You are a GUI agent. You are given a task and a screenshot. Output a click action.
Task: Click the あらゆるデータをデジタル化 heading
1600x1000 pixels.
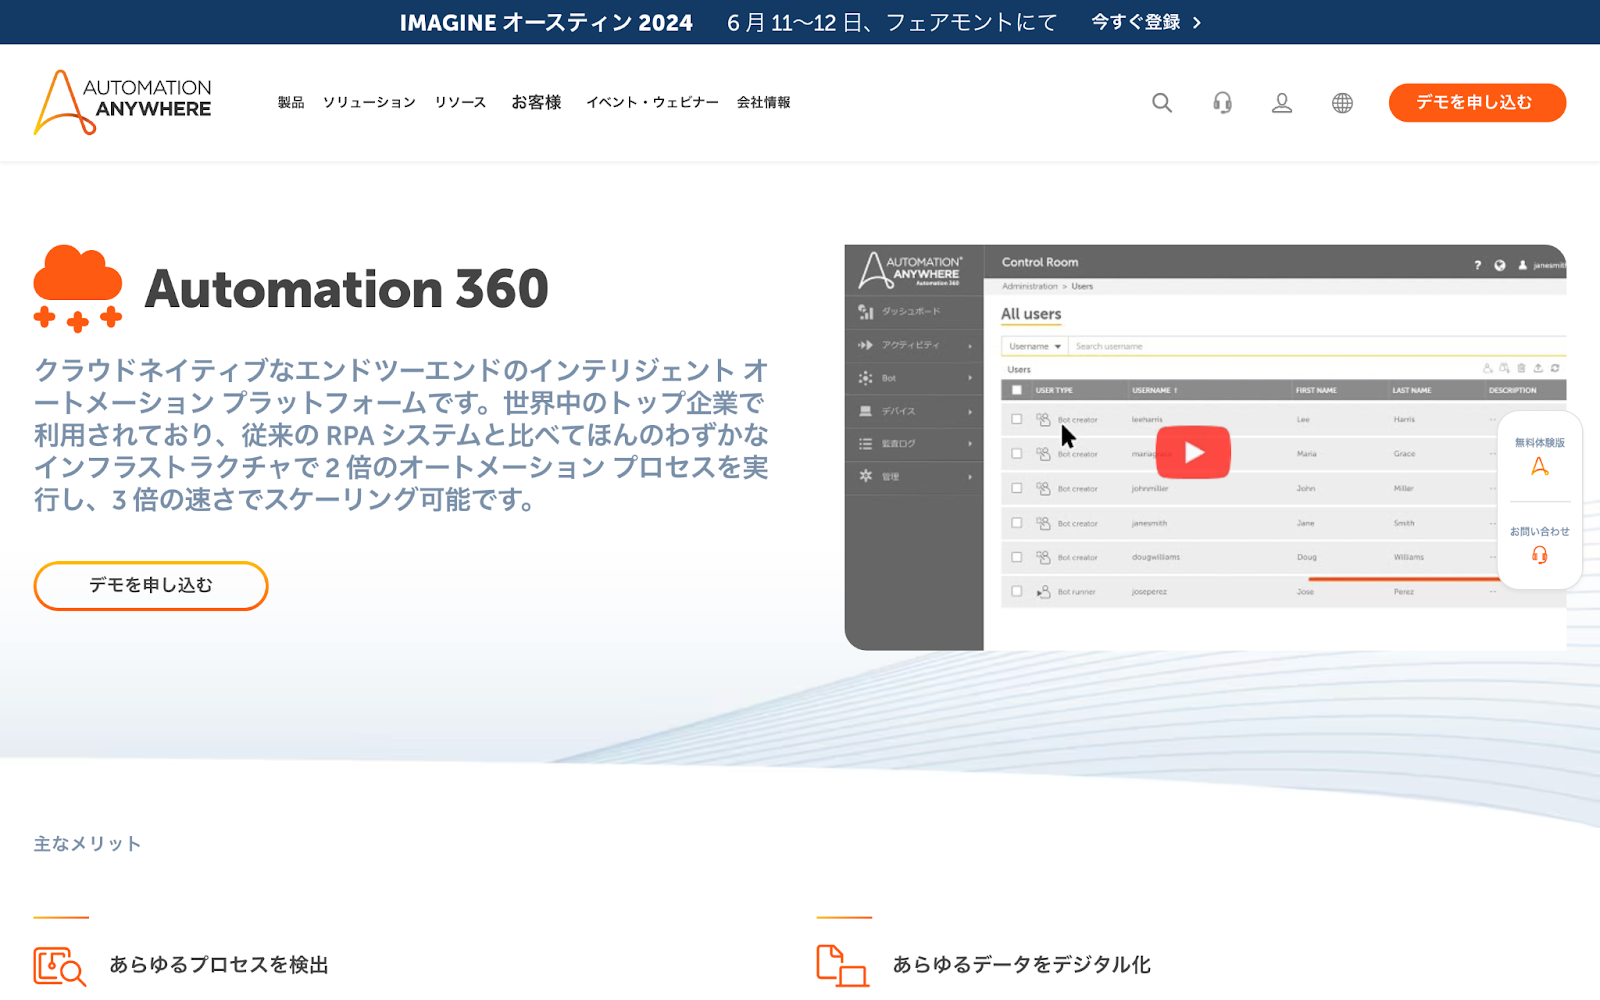pyautogui.click(x=1022, y=965)
